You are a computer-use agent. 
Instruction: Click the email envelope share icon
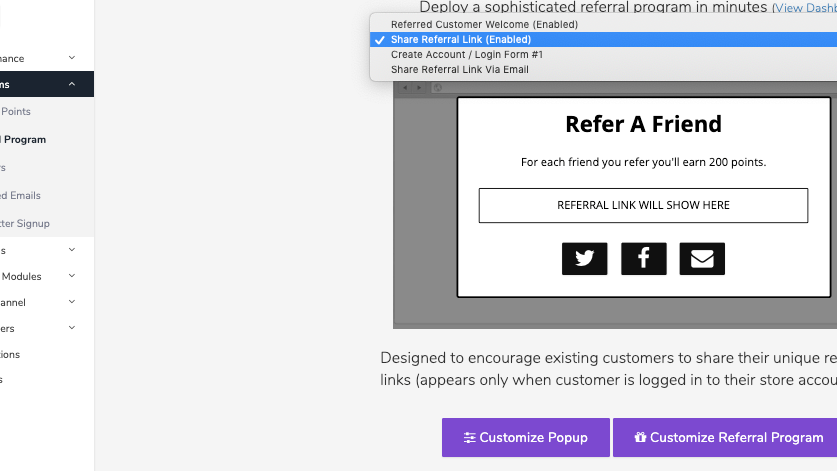click(x=702, y=258)
